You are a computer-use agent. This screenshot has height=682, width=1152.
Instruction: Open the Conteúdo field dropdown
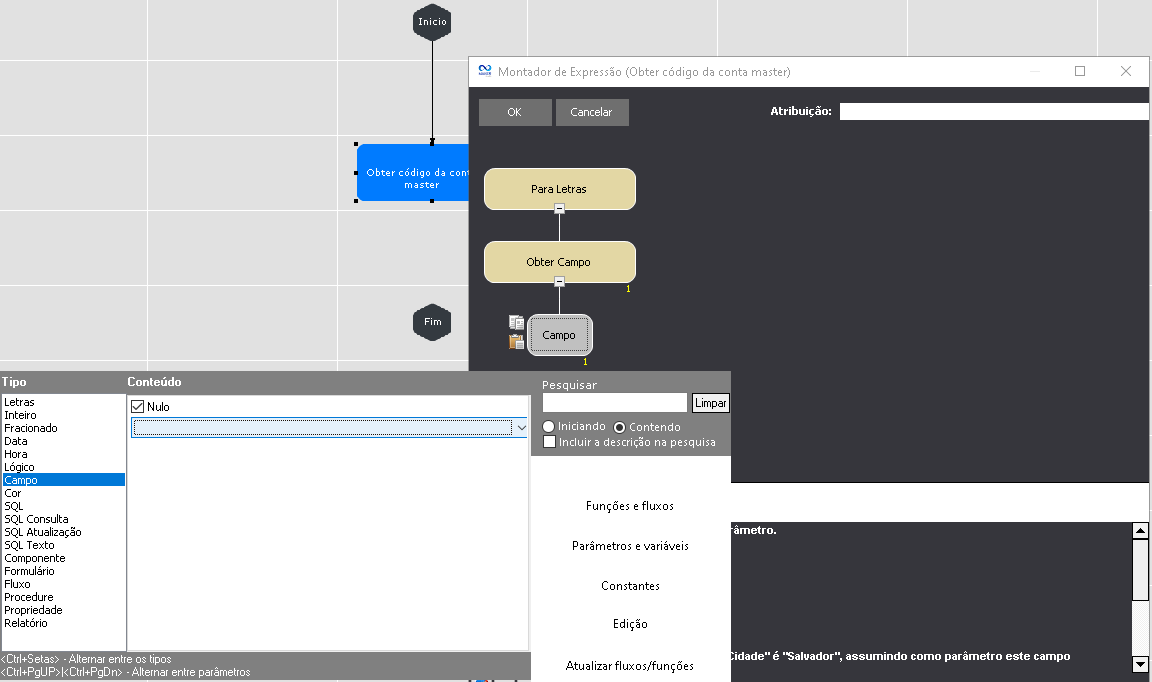(520, 428)
